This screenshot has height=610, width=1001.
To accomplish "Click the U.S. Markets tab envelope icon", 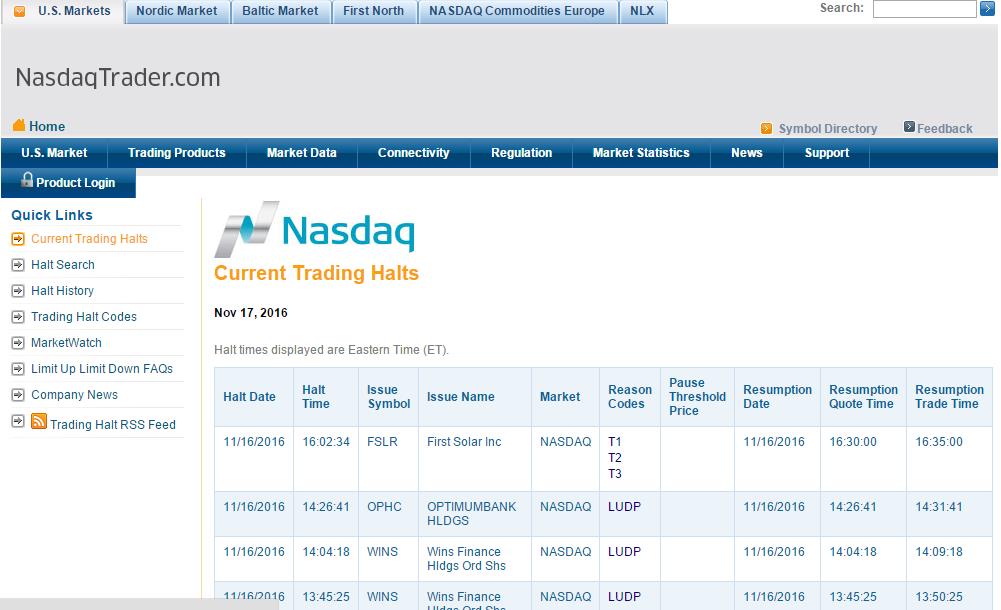I will [20, 11].
